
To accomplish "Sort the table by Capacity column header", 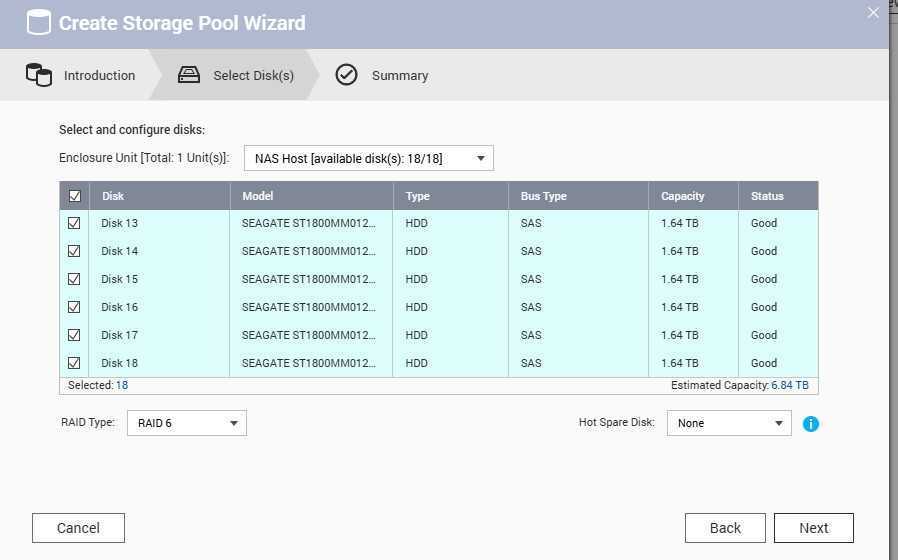I will (683, 196).
